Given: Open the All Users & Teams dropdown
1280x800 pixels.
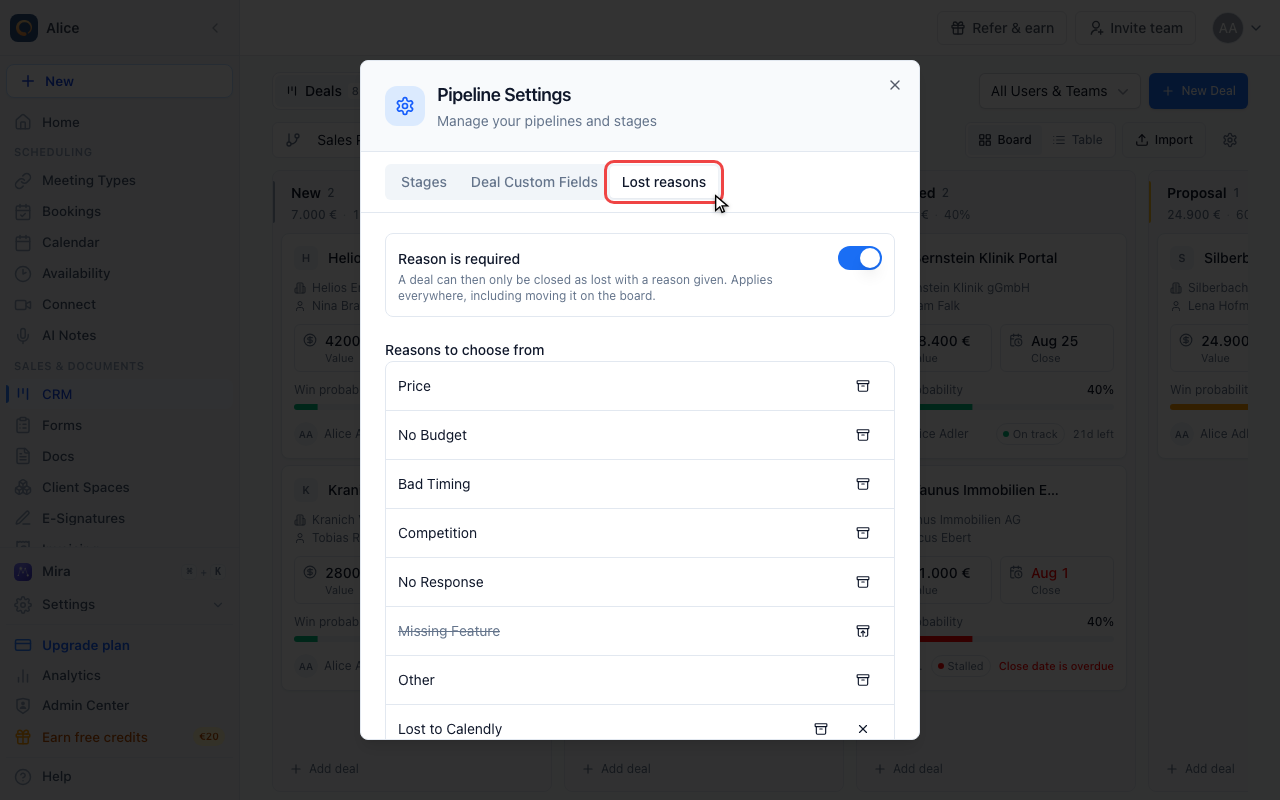Looking at the screenshot, I should point(1059,91).
